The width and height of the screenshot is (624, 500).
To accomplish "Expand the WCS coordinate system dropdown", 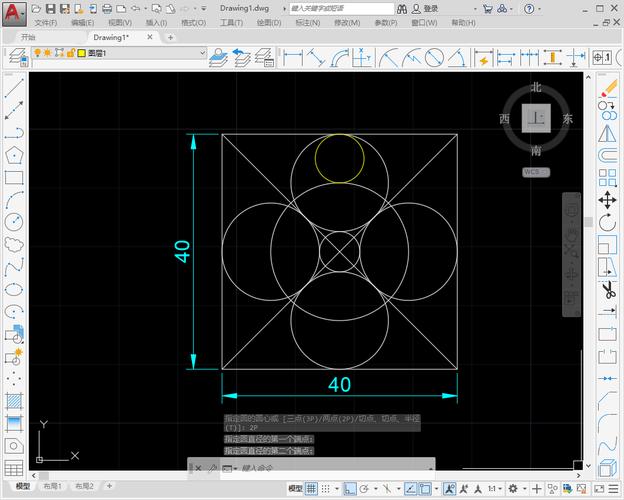I will [537, 172].
